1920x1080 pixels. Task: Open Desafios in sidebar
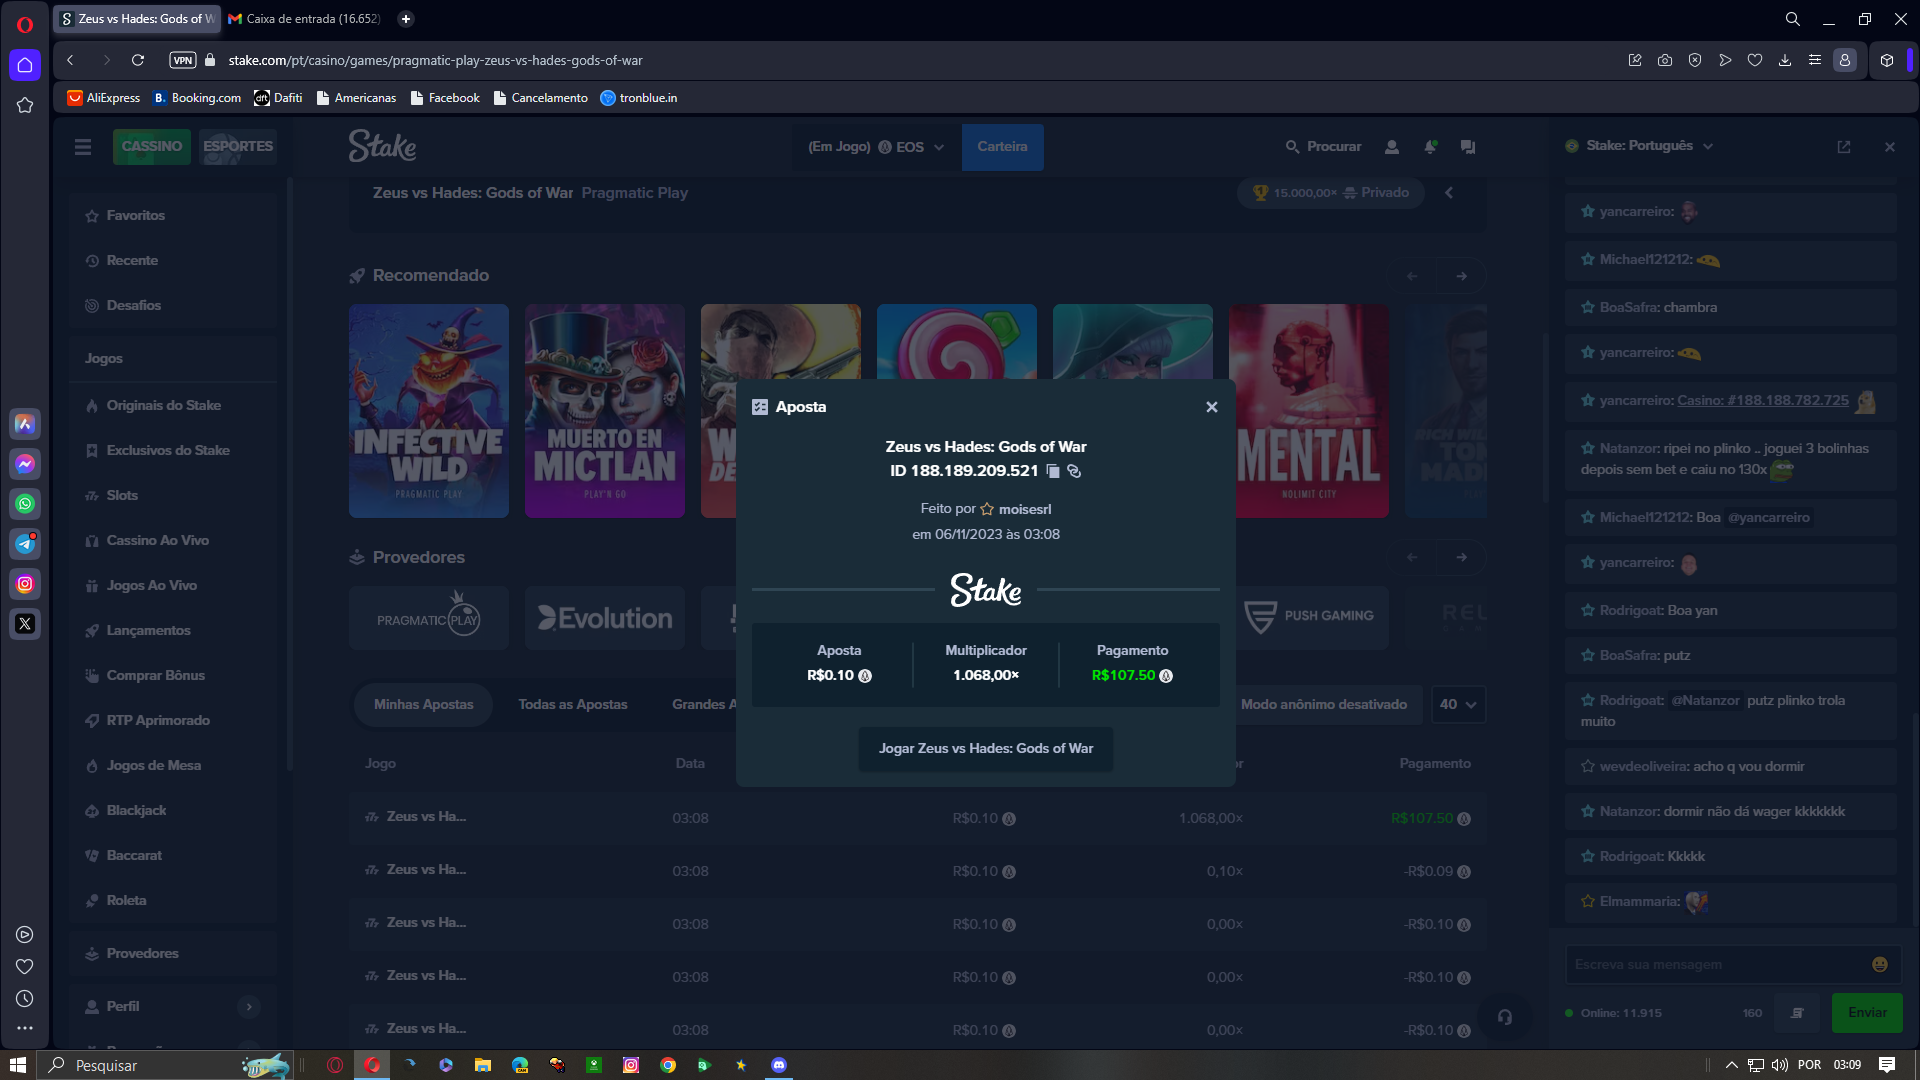click(x=173, y=306)
